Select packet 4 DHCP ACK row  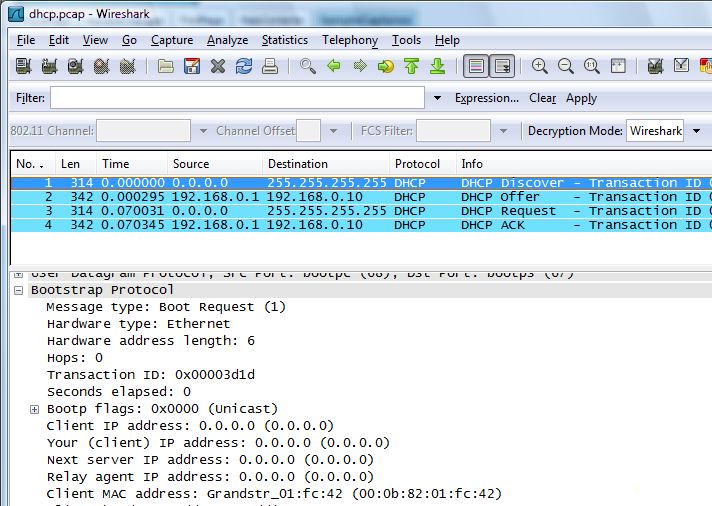tap(361, 225)
